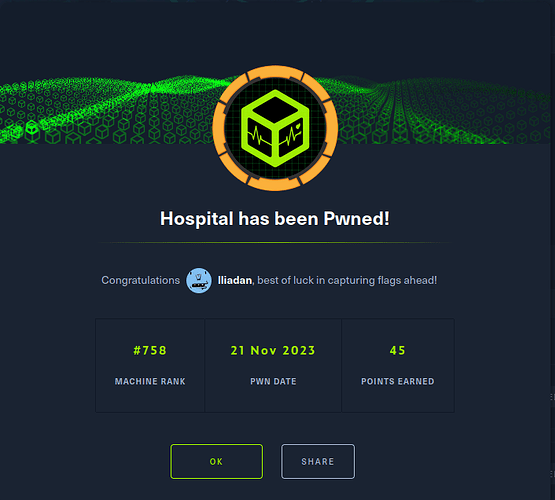Click the small heart on the cube
Viewport: 555px width, 500px height.
(x=298, y=125)
